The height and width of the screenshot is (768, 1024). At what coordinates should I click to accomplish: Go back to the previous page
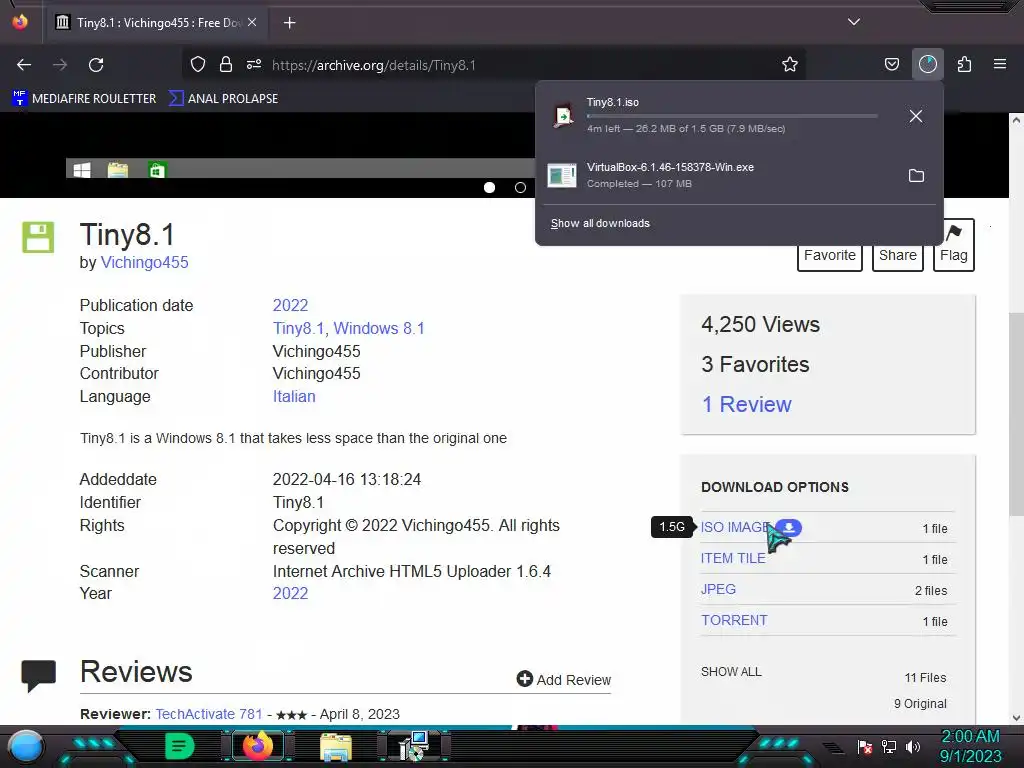point(24,65)
